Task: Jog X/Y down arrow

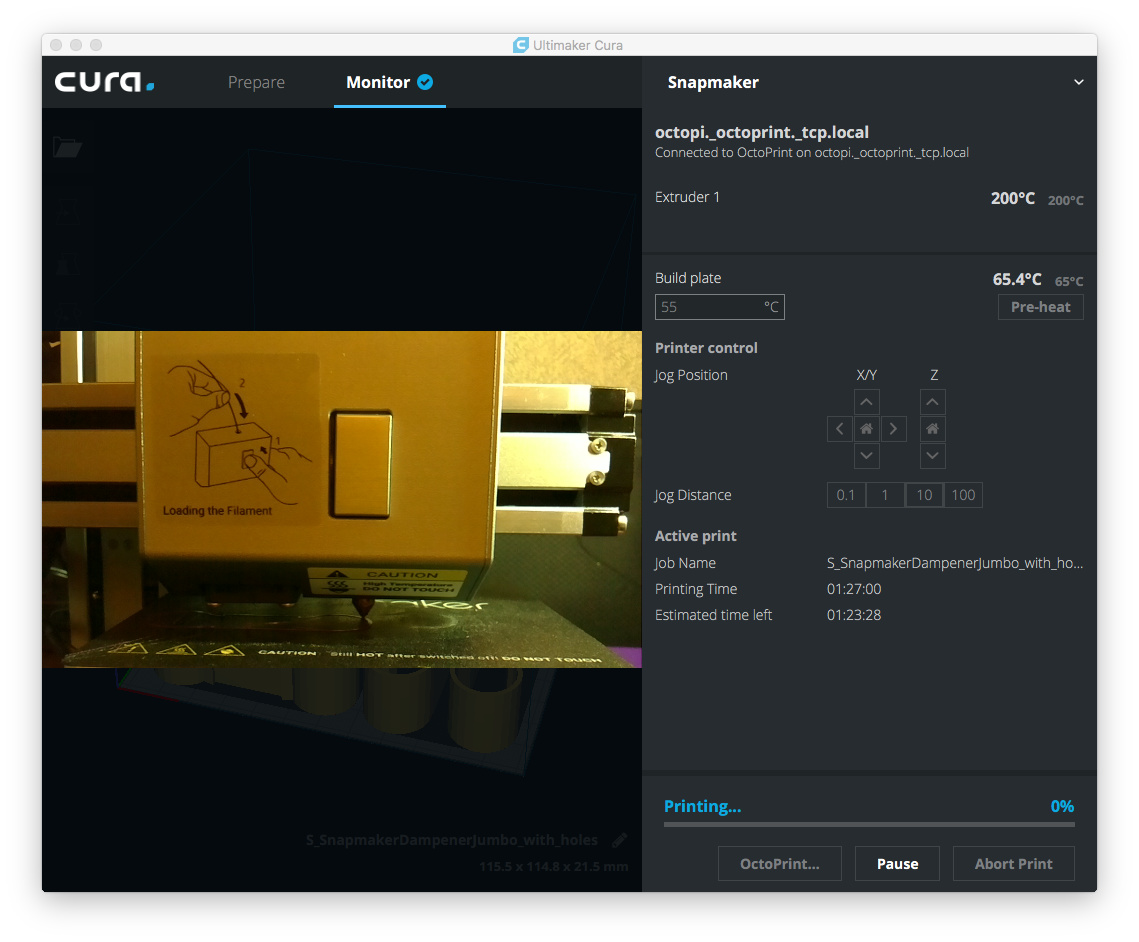Action: point(866,455)
